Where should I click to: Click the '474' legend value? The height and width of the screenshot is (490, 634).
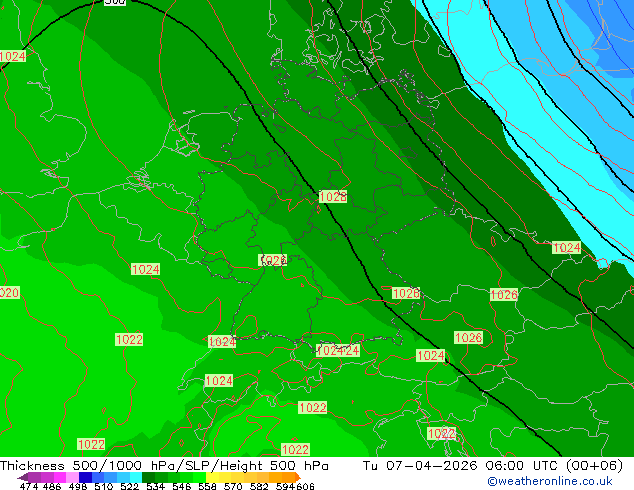point(29,486)
